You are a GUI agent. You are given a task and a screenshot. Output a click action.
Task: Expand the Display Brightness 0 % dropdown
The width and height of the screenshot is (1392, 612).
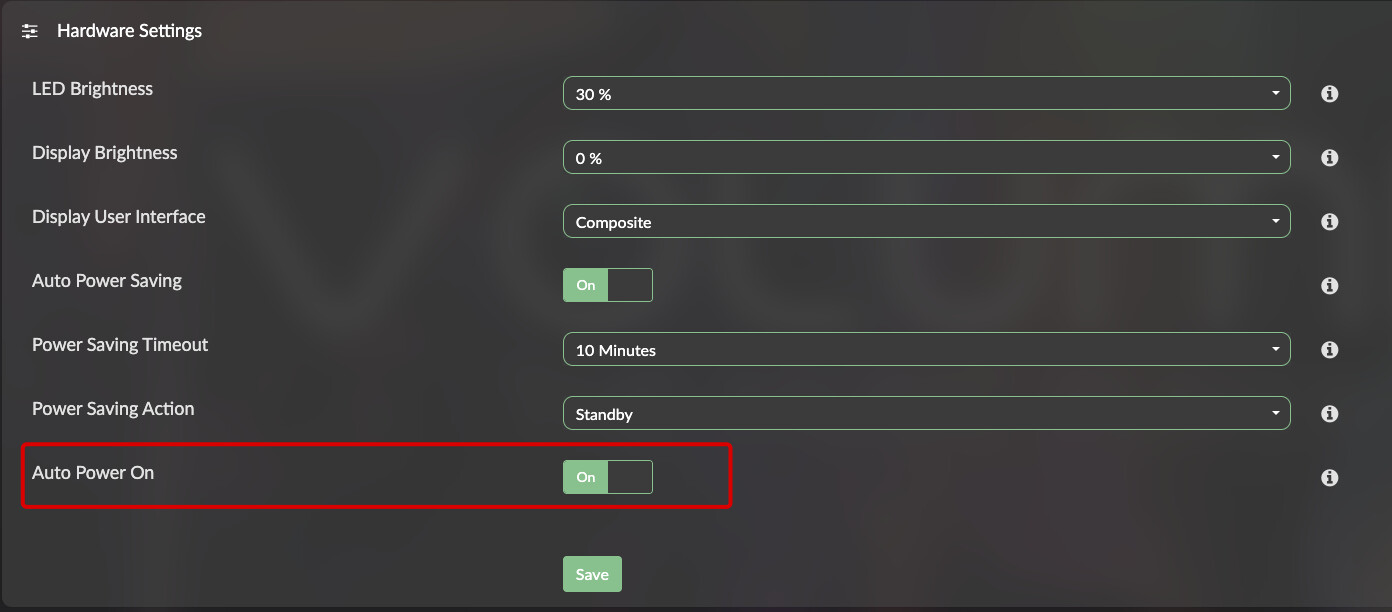coord(926,158)
